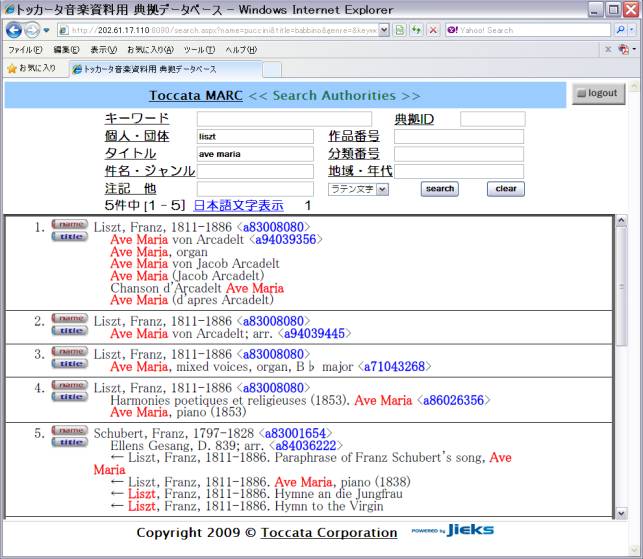
Task: Click the 地域・年代 input field
Action: [459, 171]
